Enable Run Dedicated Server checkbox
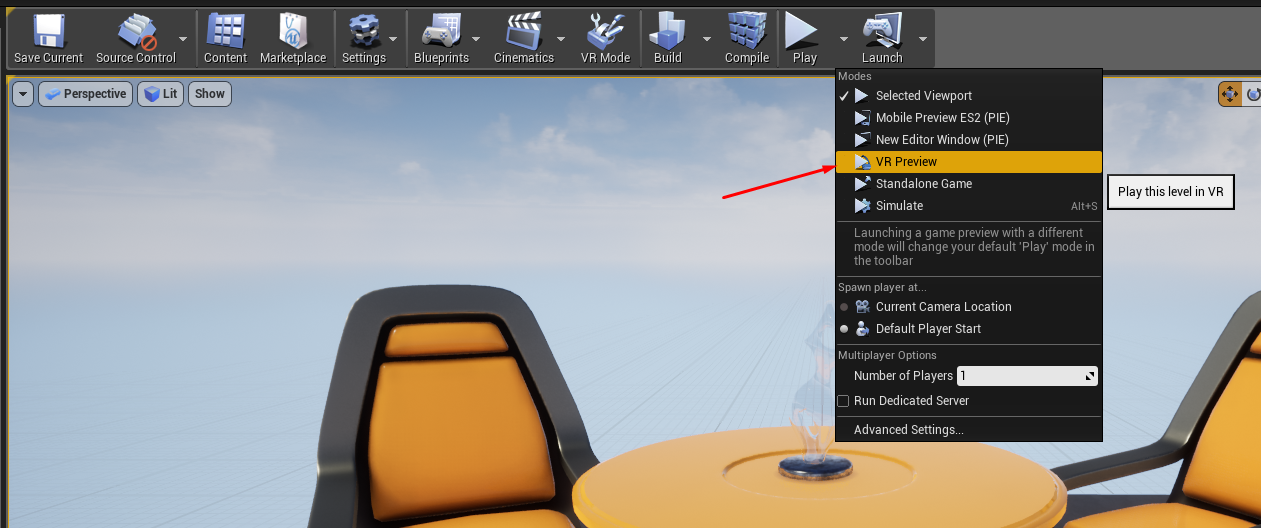This screenshot has height=528, width=1261. [843, 401]
